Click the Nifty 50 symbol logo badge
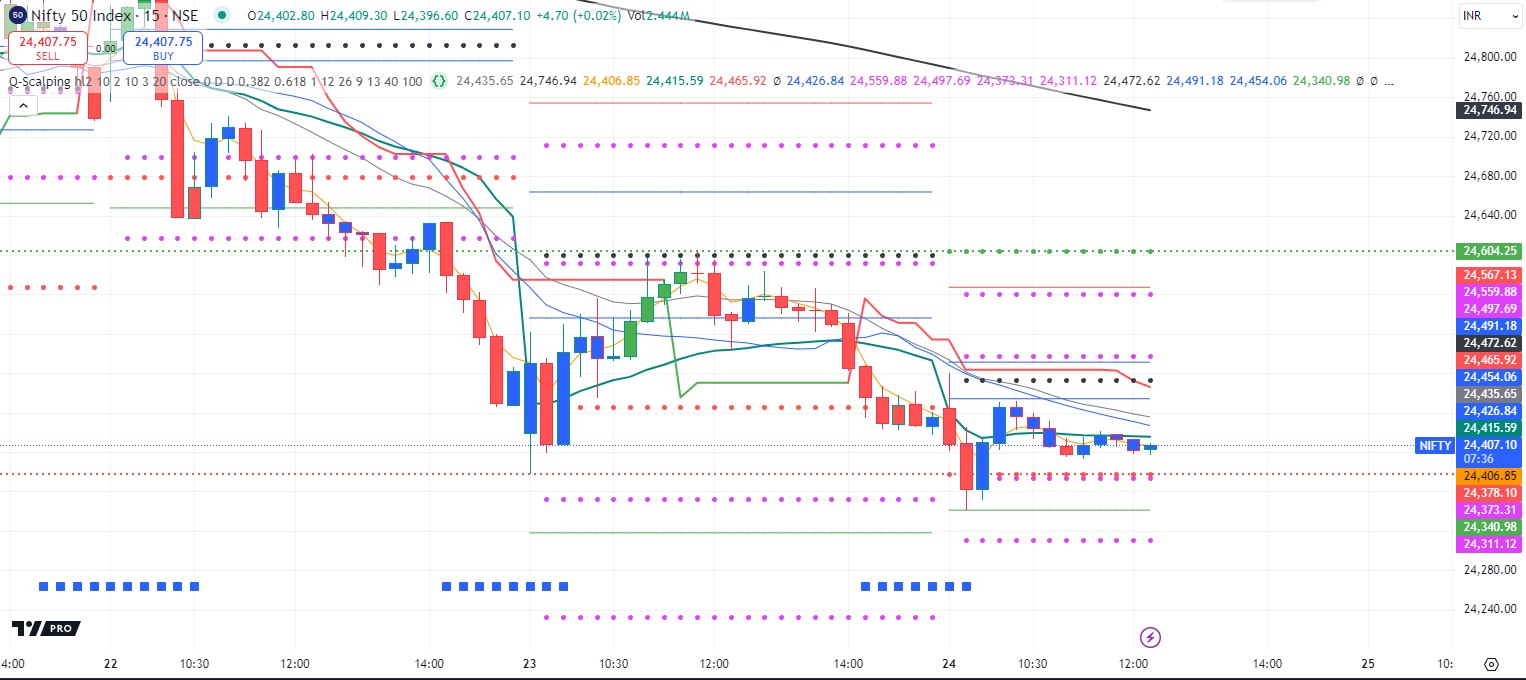Image resolution: width=1526 pixels, height=680 pixels. [17, 16]
